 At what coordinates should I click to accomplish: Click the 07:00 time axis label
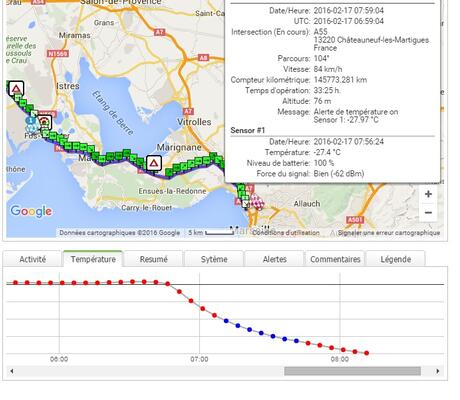tap(199, 359)
